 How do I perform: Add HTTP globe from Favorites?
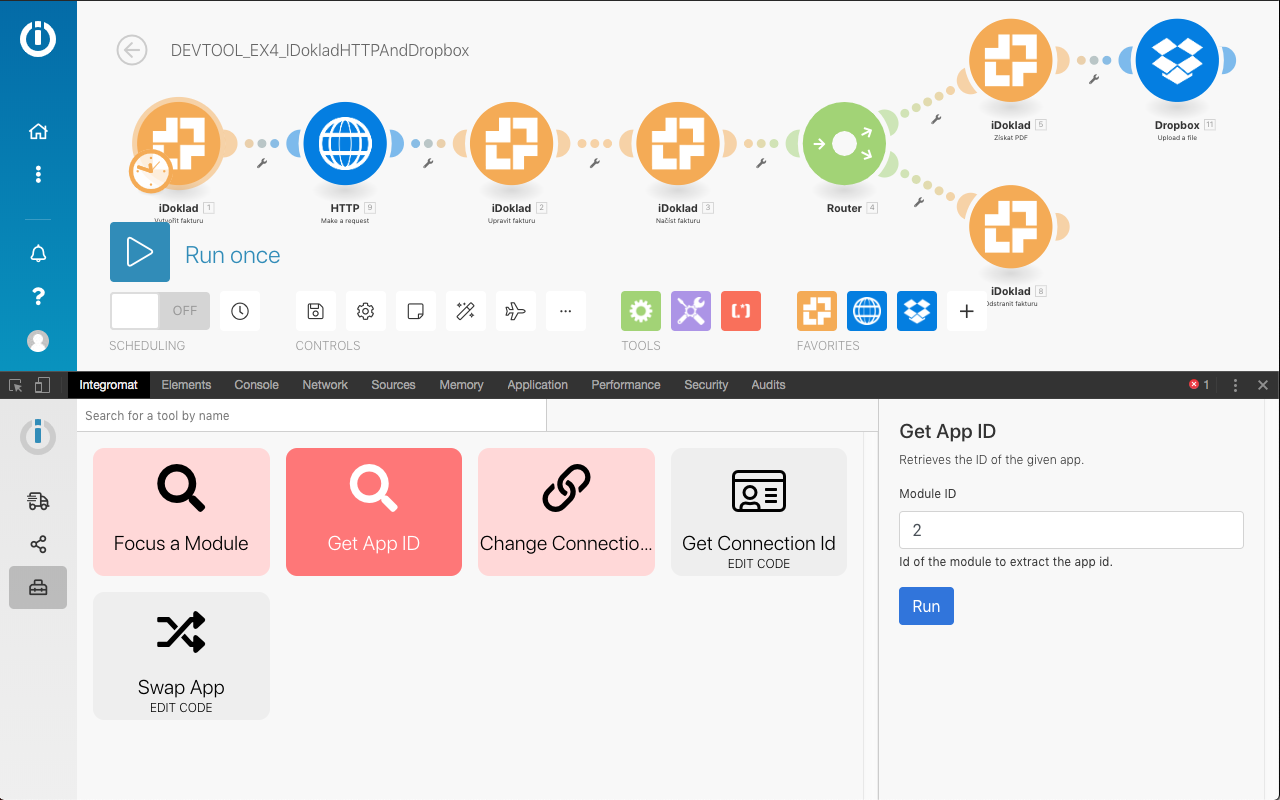point(867,311)
